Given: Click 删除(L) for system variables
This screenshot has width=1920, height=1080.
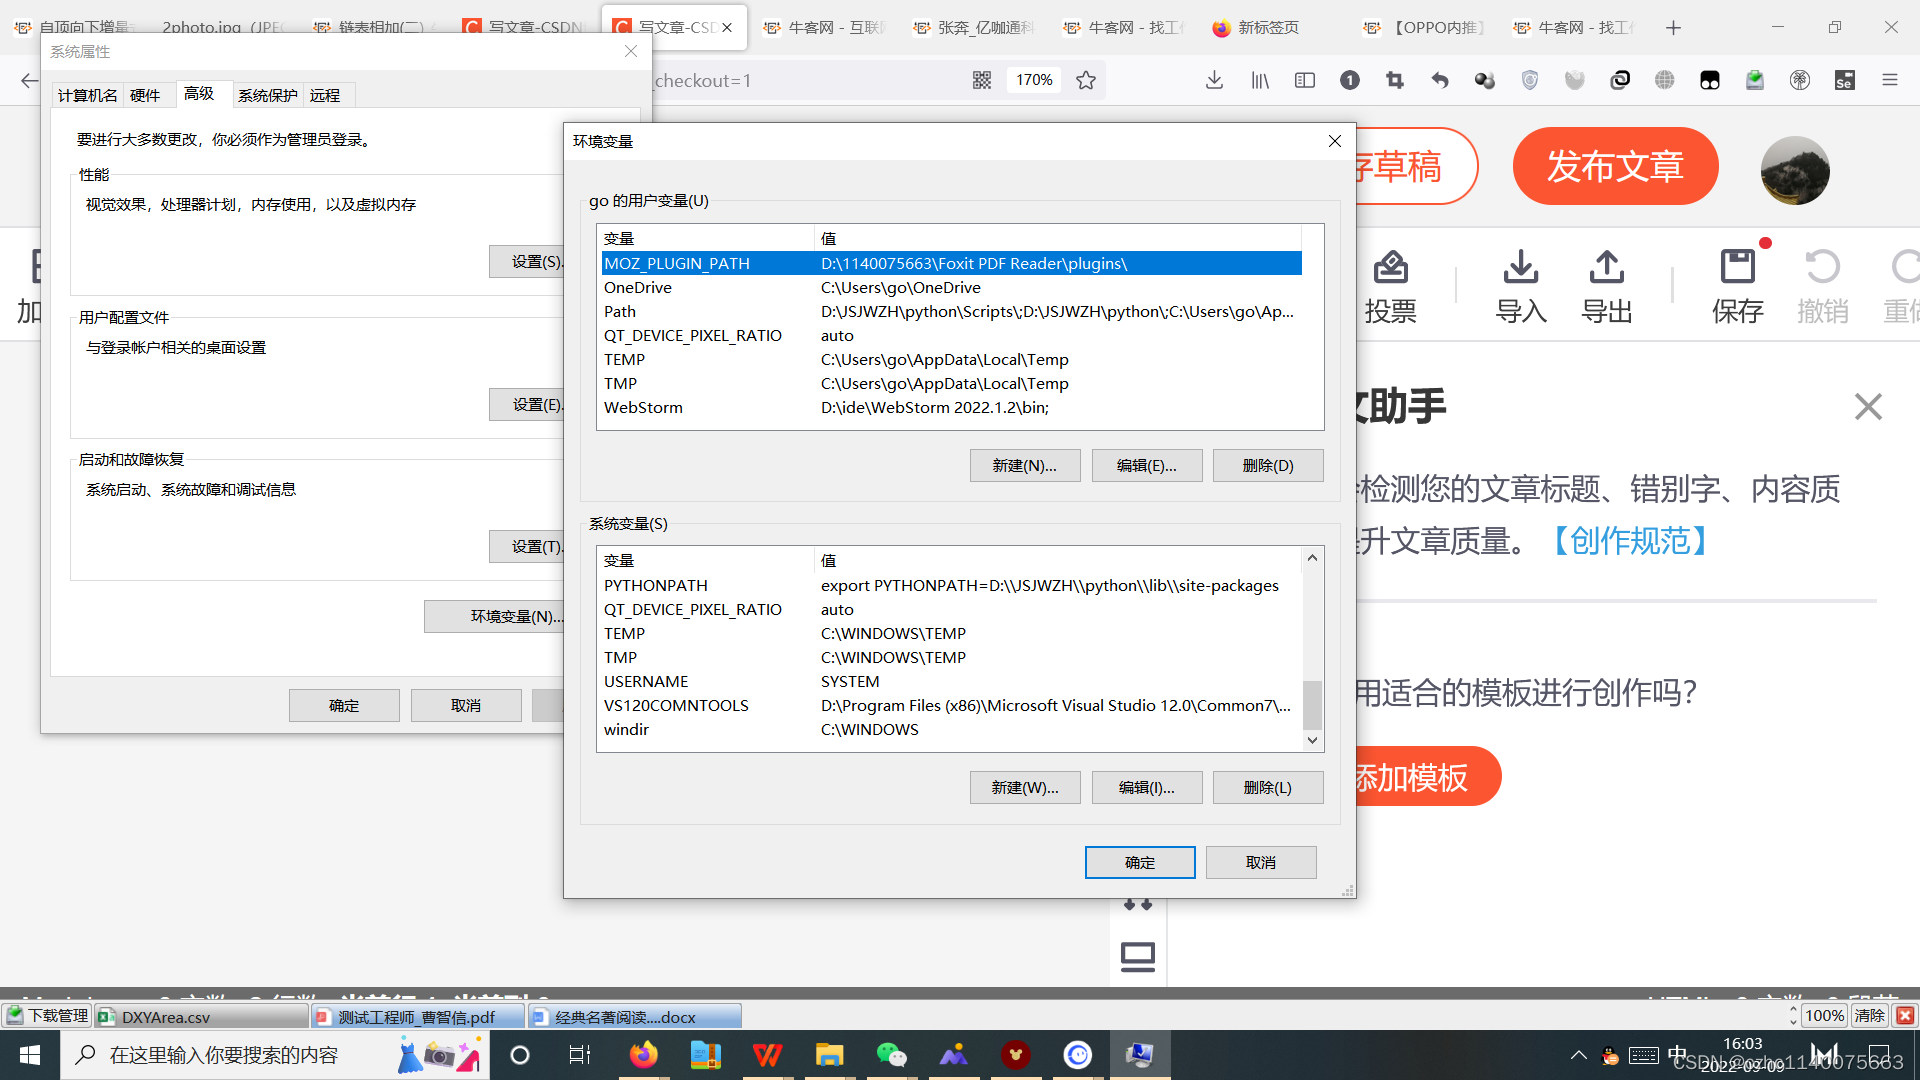Looking at the screenshot, I should [x=1268, y=788].
